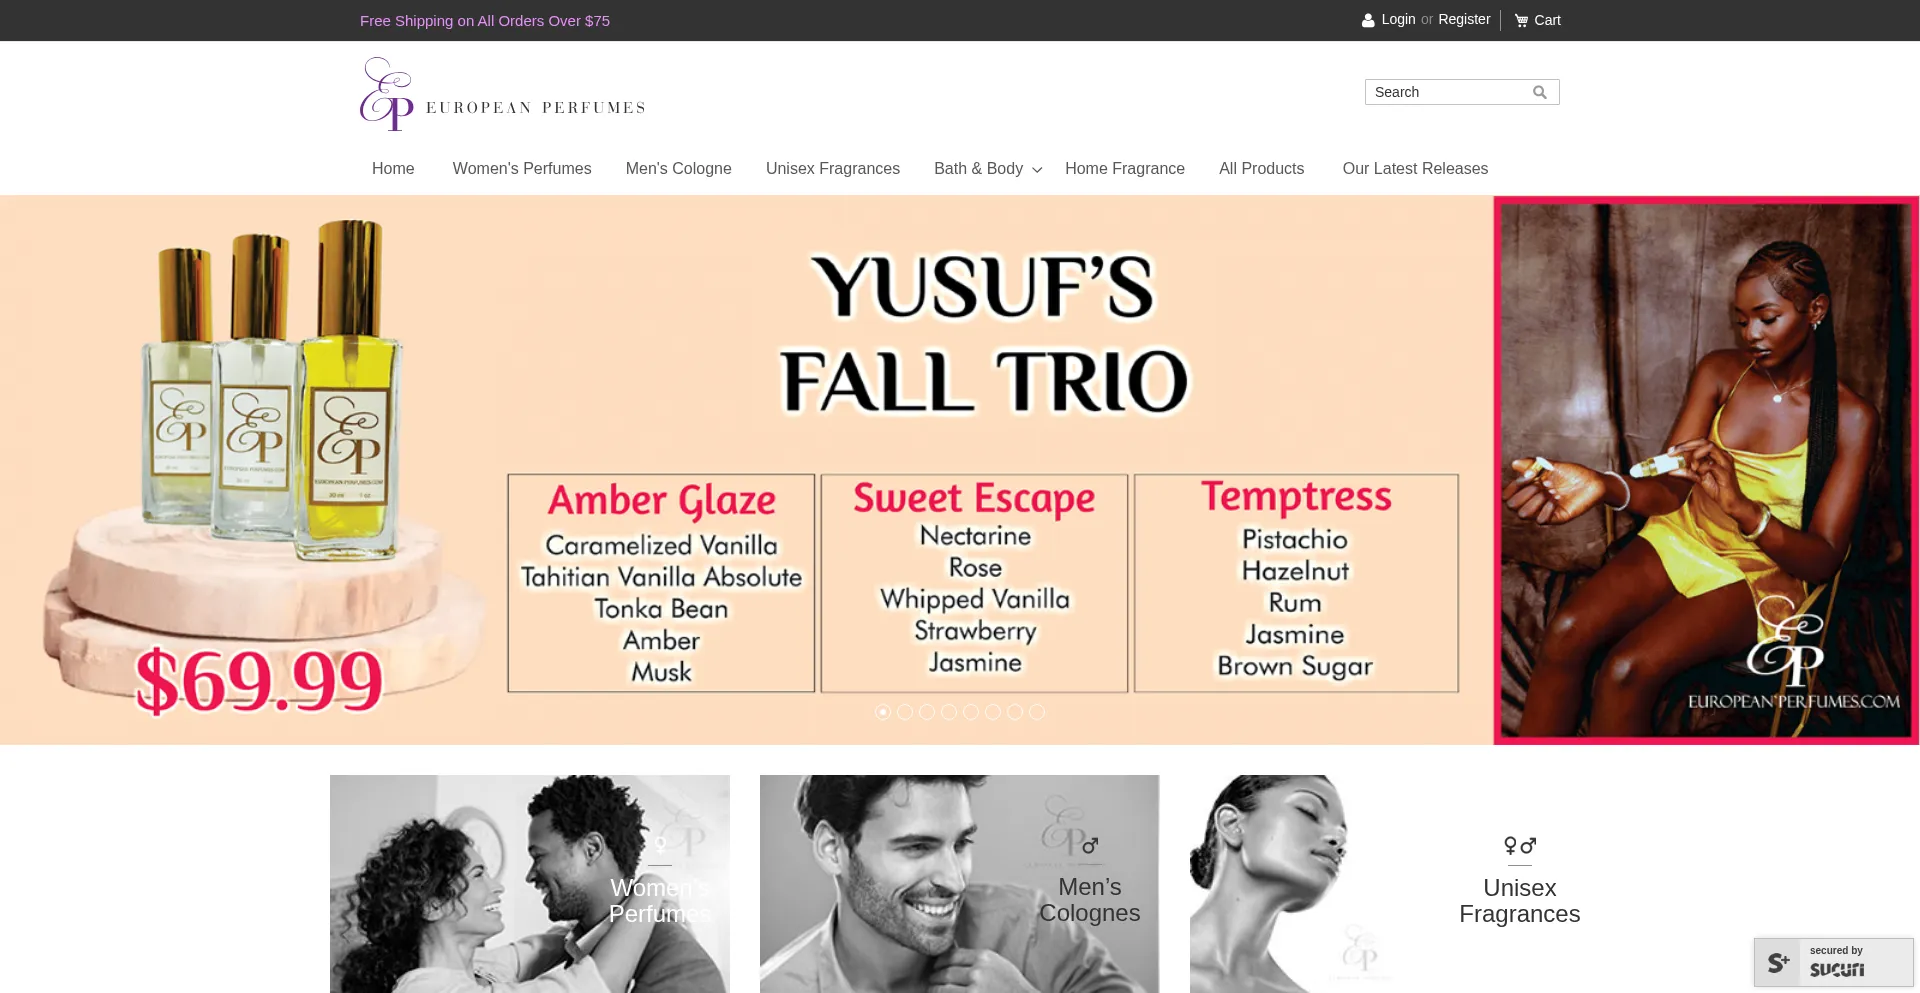Open the Women's Perfumes menu item
1920x993 pixels.
[x=522, y=169]
